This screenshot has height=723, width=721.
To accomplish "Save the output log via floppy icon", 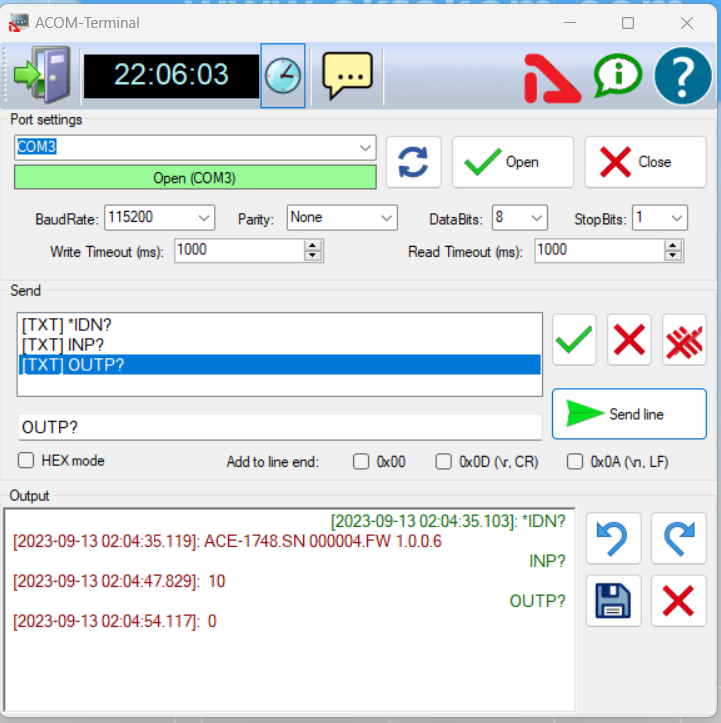I will point(614,601).
